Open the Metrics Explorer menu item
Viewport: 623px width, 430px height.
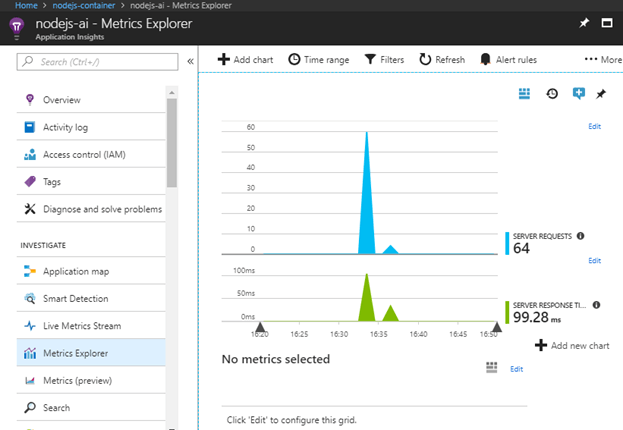point(76,353)
